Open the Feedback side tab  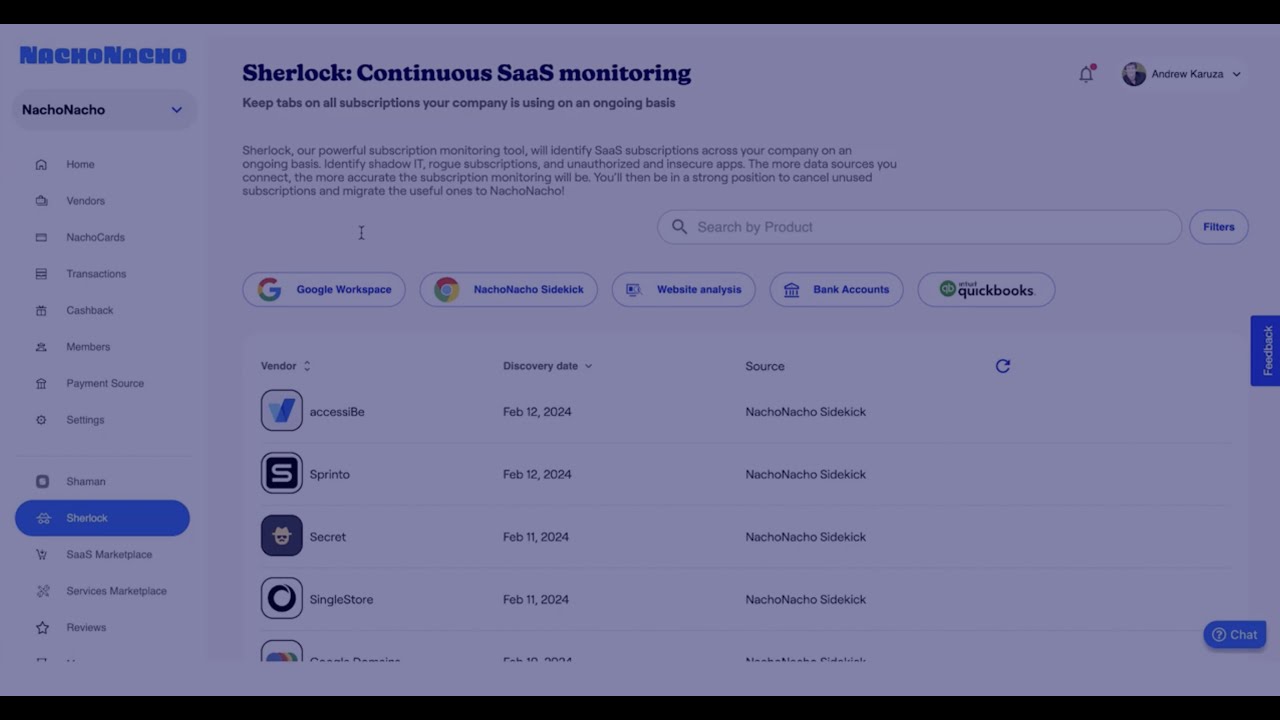coord(1265,351)
